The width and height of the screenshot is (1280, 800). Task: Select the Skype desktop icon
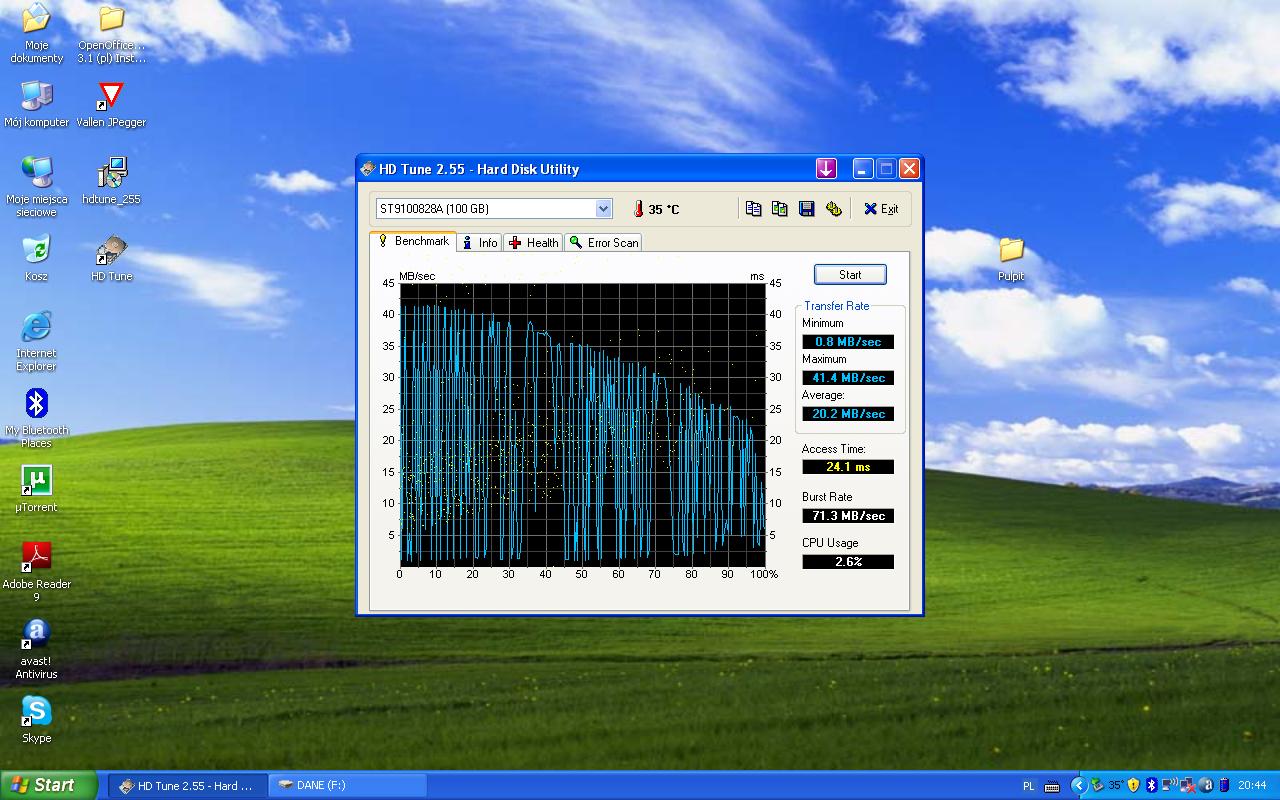pyautogui.click(x=36, y=720)
